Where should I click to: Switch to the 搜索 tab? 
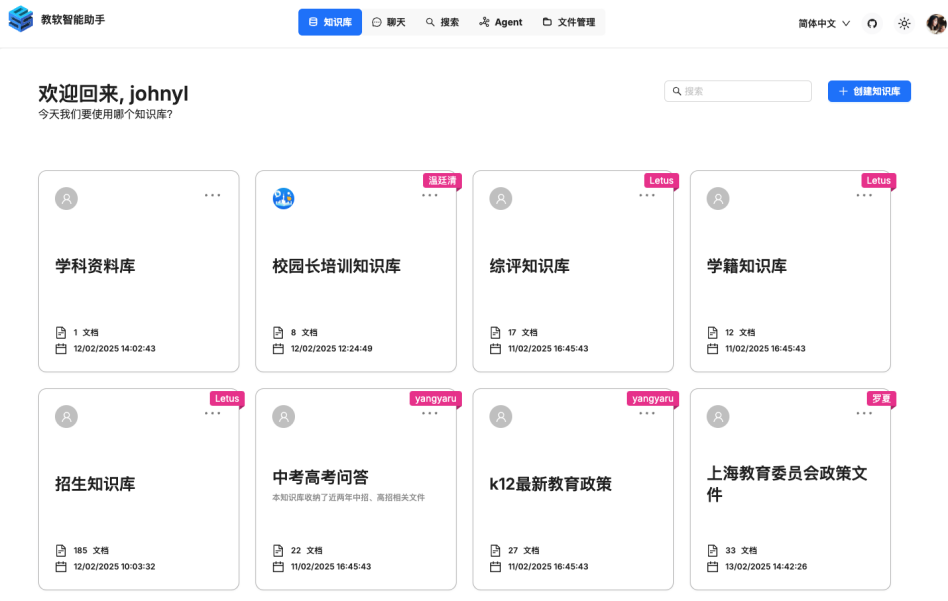442,22
